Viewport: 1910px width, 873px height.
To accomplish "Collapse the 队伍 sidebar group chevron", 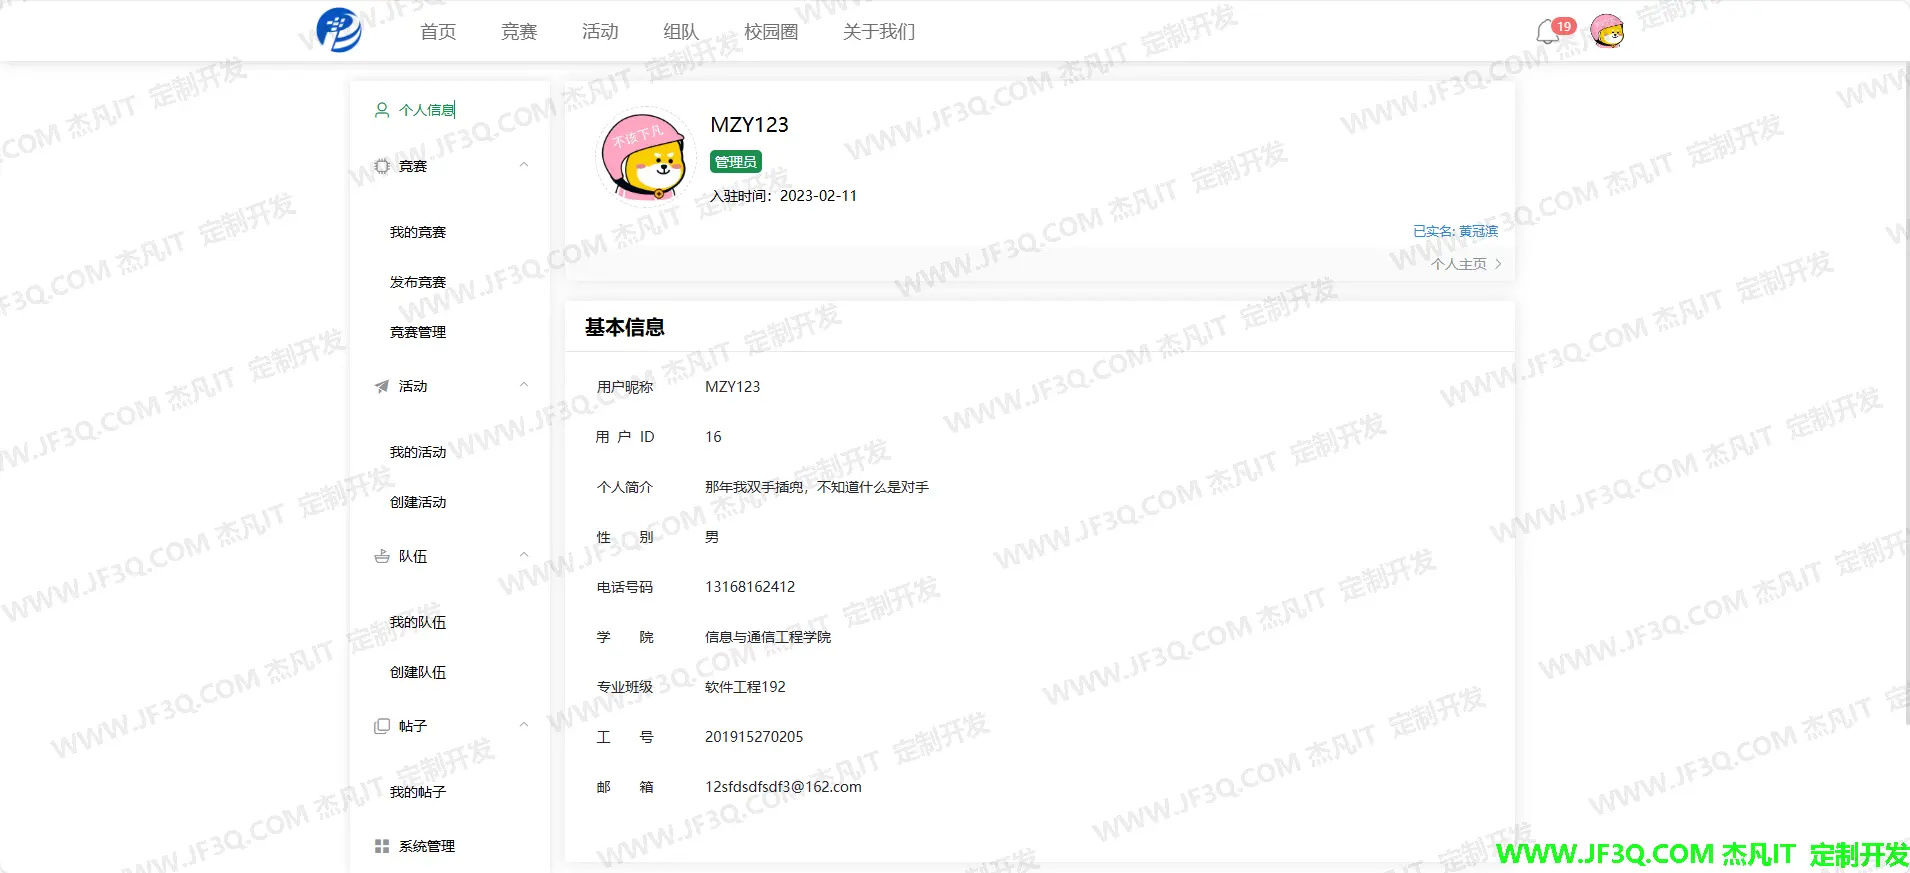I will coord(524,556).
